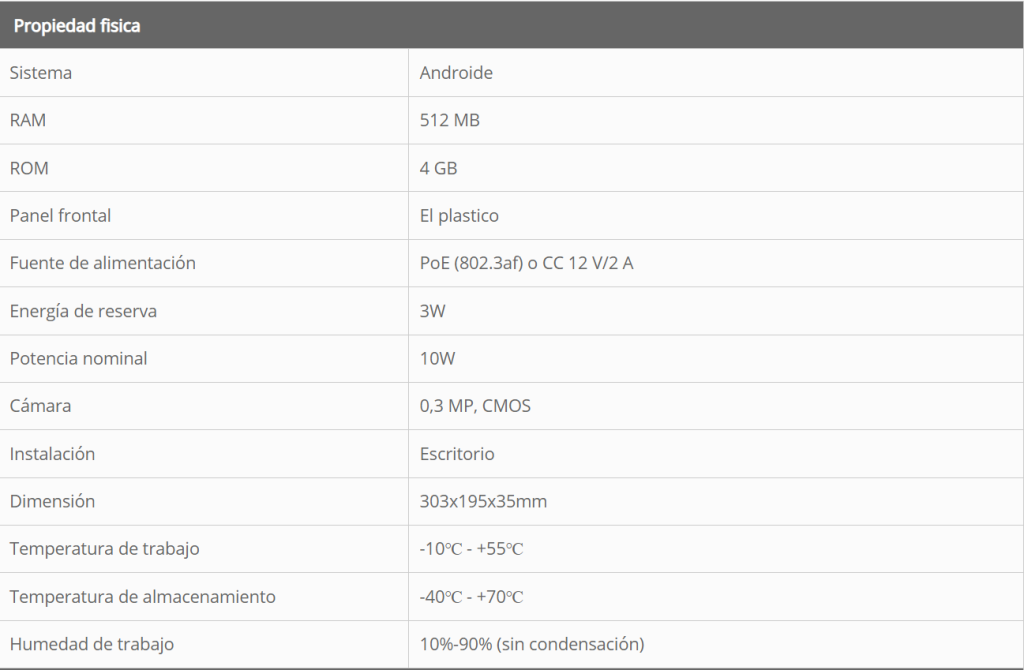The image size is (1024, 670).
Task: Select the "-40℃ - +70℃" storage temperature value
Action: [x=471, y=597]
